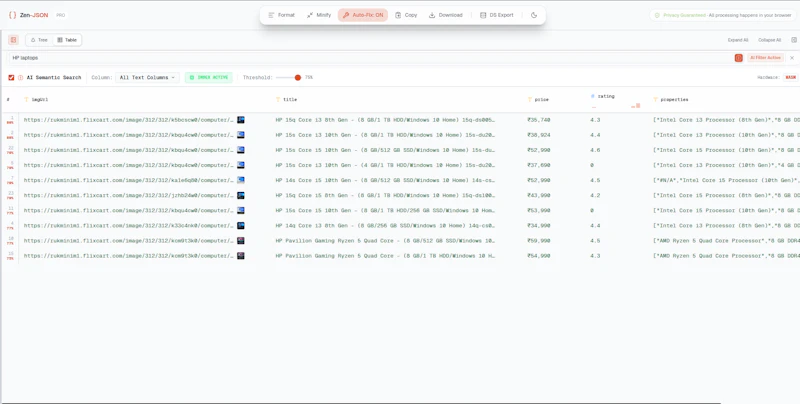
Task: Adjust the Threshold slider handle
Action: point(297,78)
